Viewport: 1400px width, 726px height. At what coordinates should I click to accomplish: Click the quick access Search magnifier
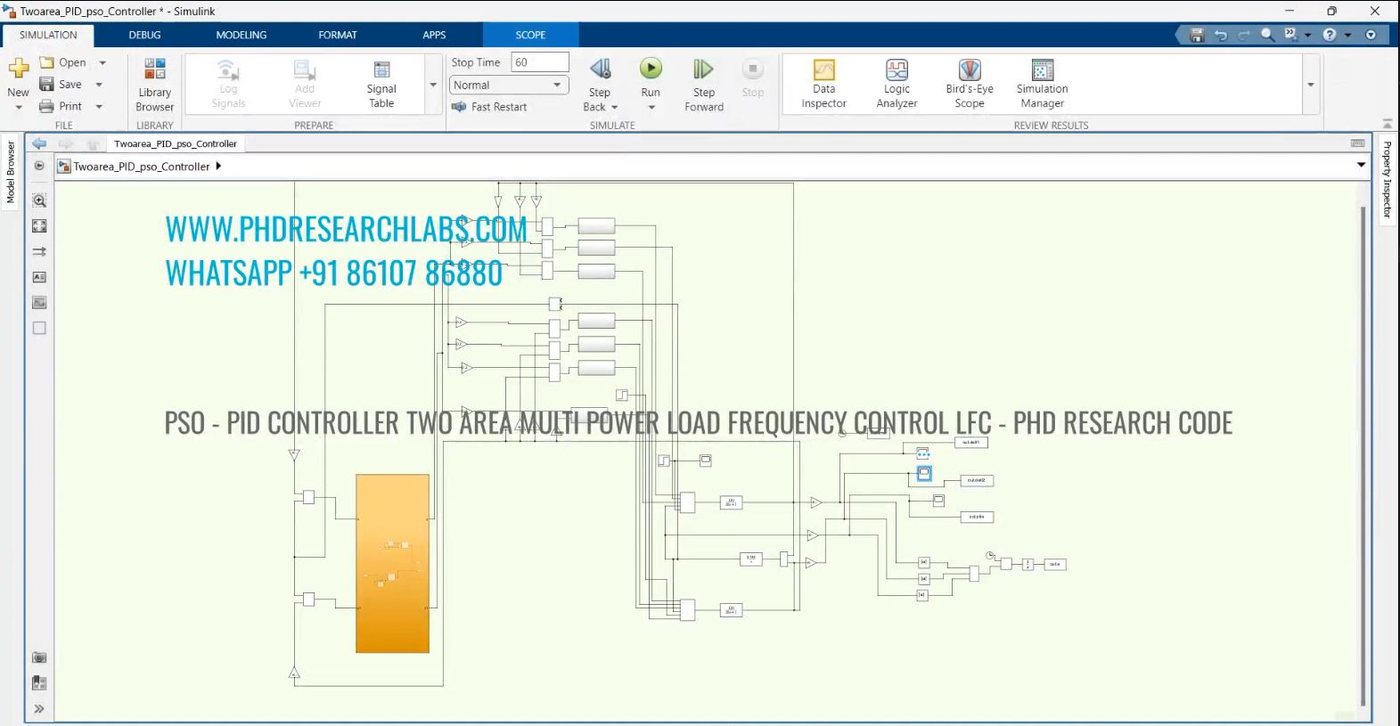pyautogui.click(x=1267, y=35)
